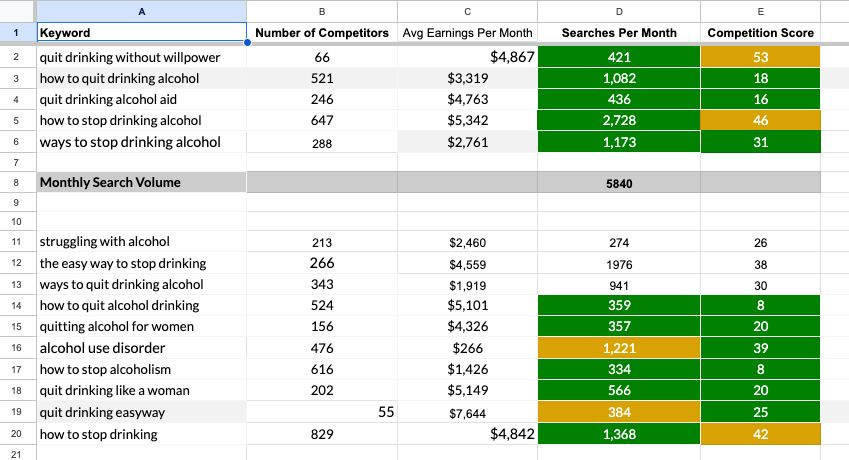Select column D header
Image resolution: width=849 pixels, height=460 pixels.
[x=619, y=11]
